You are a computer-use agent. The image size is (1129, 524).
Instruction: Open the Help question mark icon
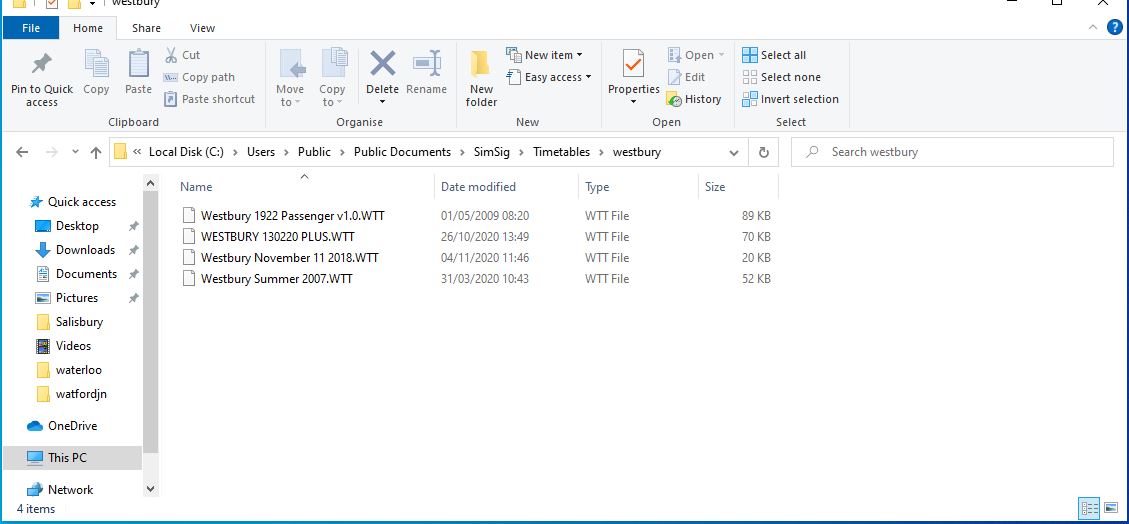pyautogui.click(x=1115, y=27)
